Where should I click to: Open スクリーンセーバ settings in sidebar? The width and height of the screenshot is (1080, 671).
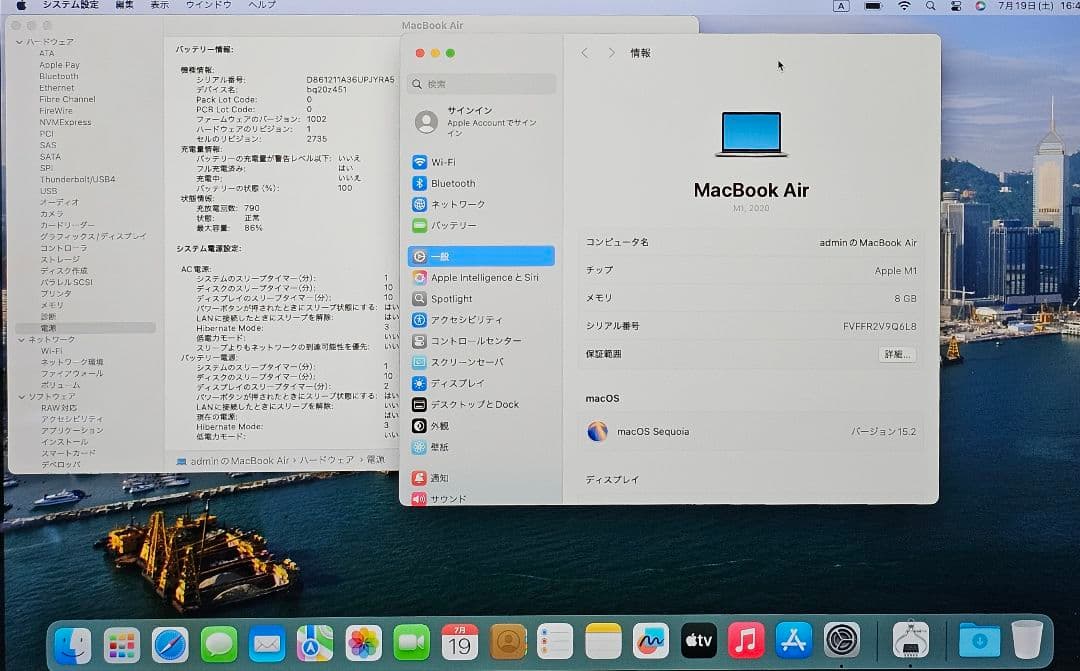click(481, 362)
